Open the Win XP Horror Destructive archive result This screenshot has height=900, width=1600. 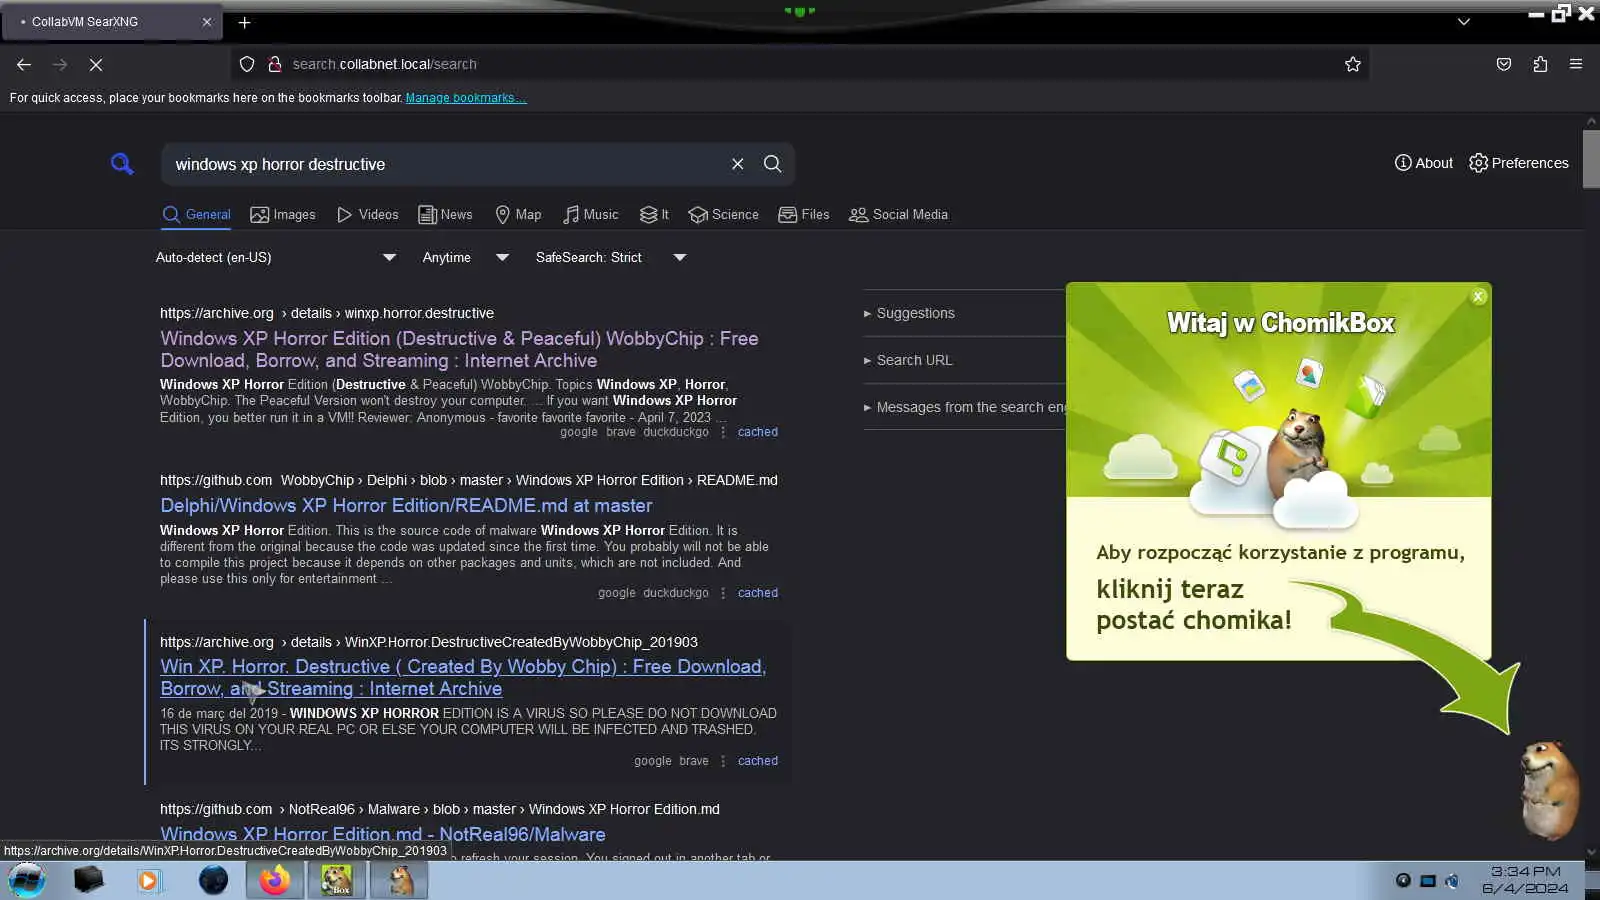pos(463,678)
